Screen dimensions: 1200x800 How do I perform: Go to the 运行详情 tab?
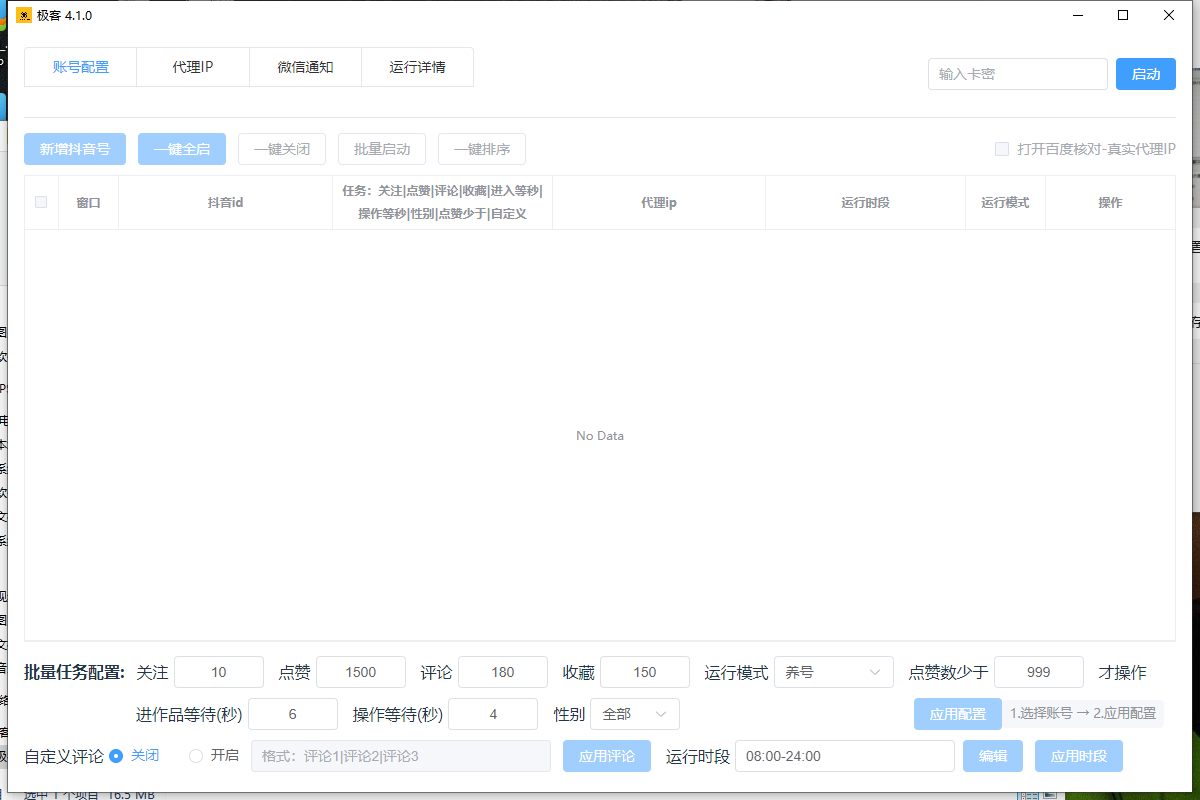tap(417, 68)
